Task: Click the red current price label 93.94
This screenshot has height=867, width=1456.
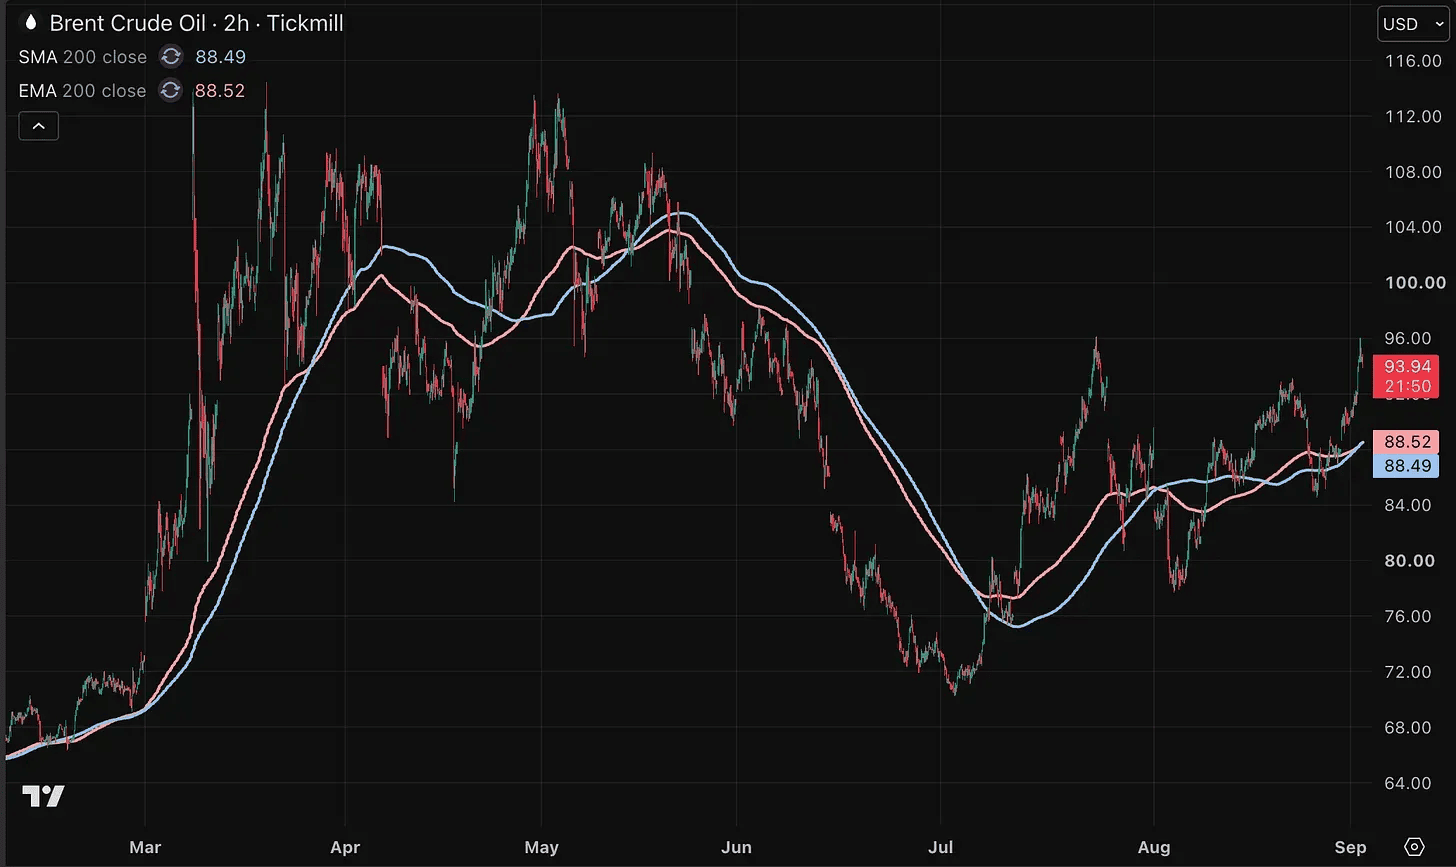Action: 1406,376
